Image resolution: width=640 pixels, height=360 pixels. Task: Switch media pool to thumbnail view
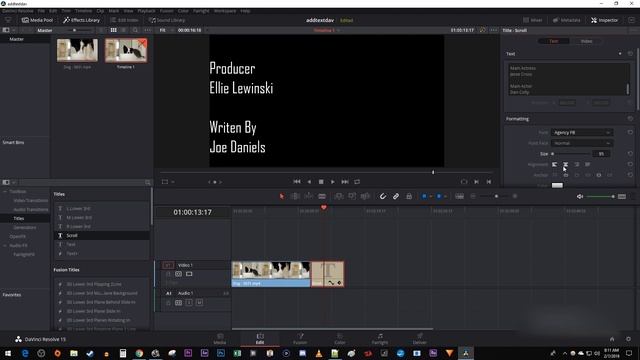(x=113, y=30)
